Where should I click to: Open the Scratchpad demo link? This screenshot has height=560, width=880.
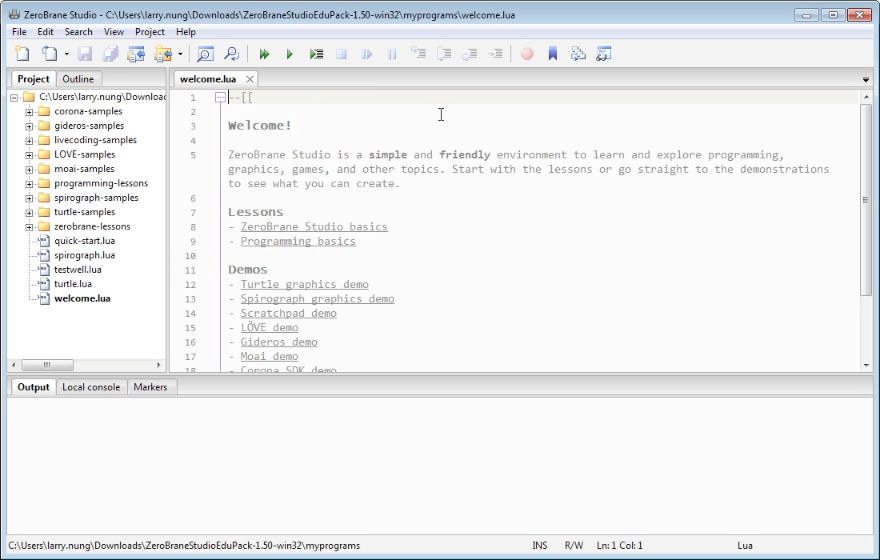click(x=288, y=313)
